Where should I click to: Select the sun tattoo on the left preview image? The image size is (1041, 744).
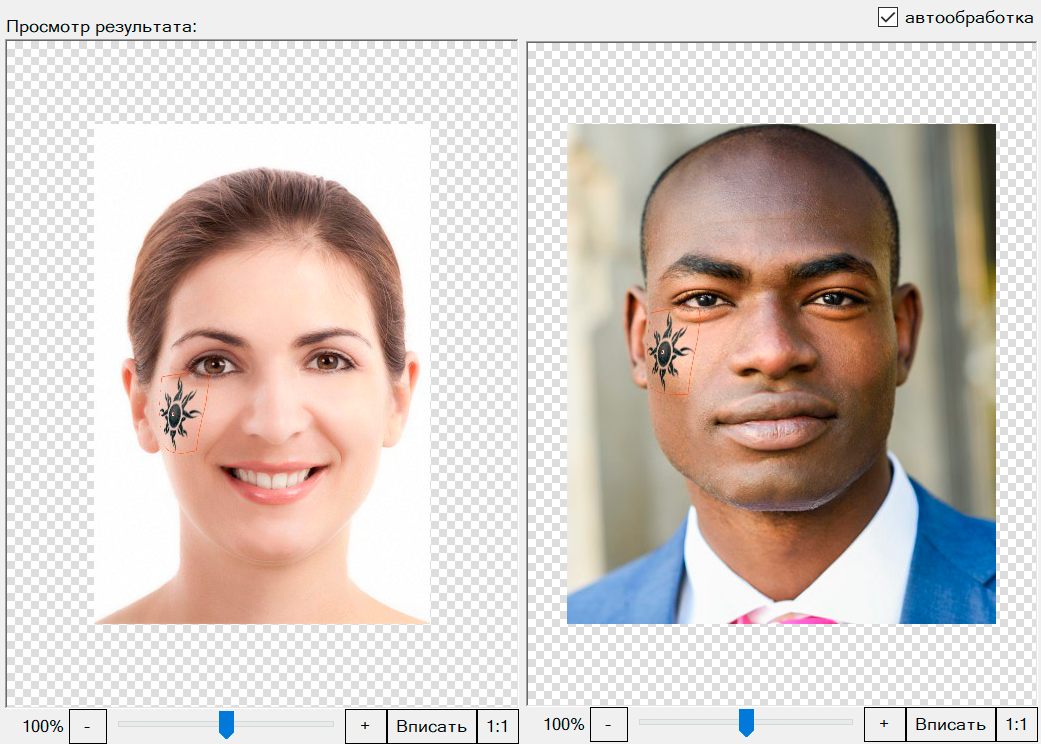(x=177, y=413)
